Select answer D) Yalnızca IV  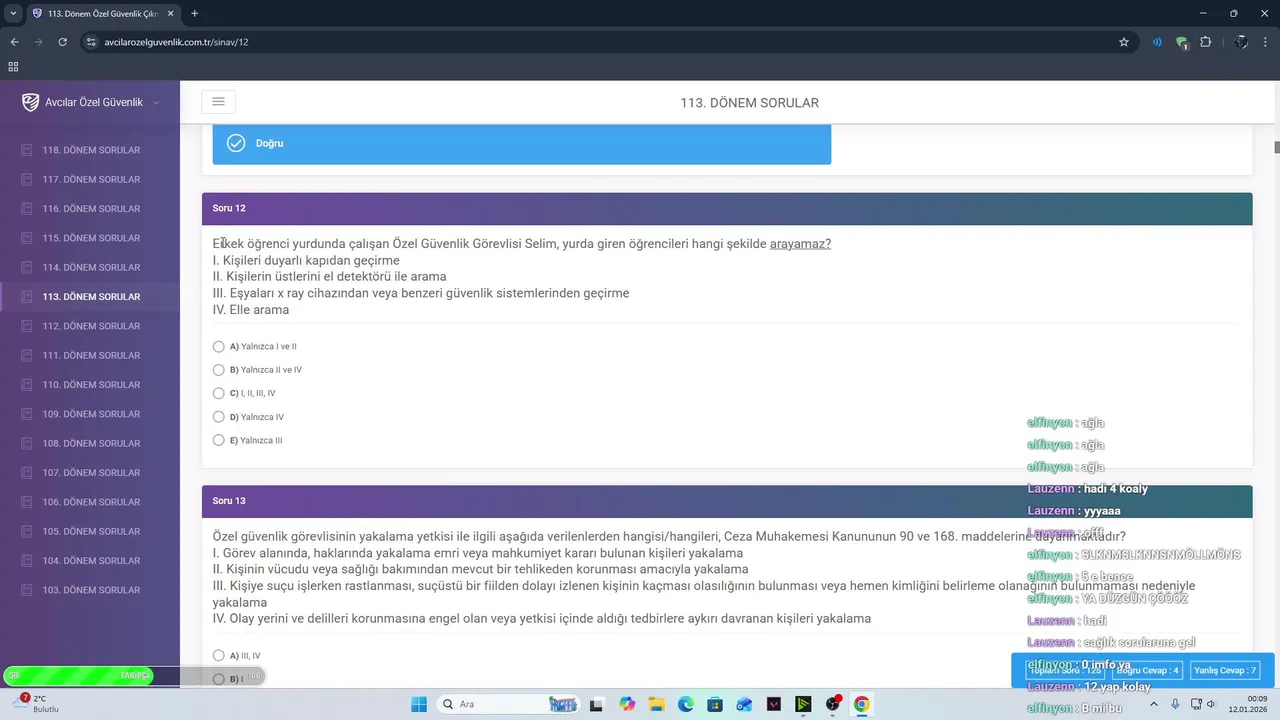coord(219,417)
